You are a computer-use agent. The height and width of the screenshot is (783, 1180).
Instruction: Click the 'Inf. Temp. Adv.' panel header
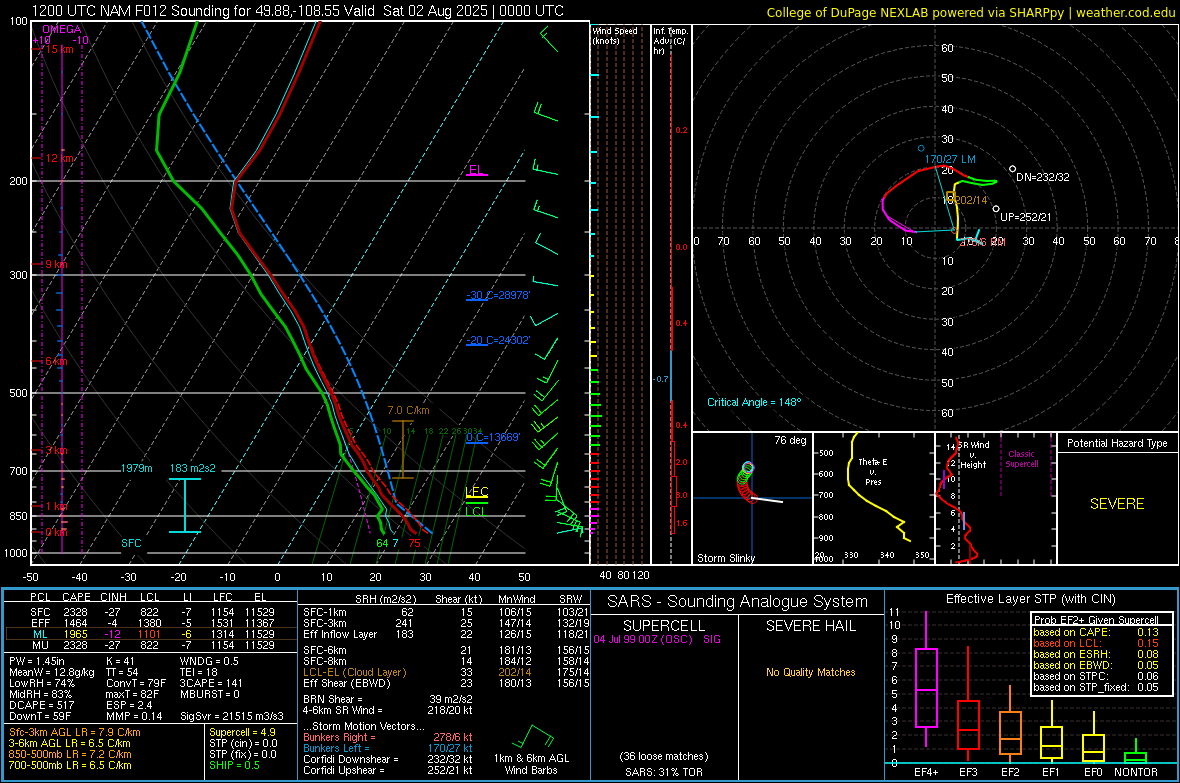click(x=669, y=41)
